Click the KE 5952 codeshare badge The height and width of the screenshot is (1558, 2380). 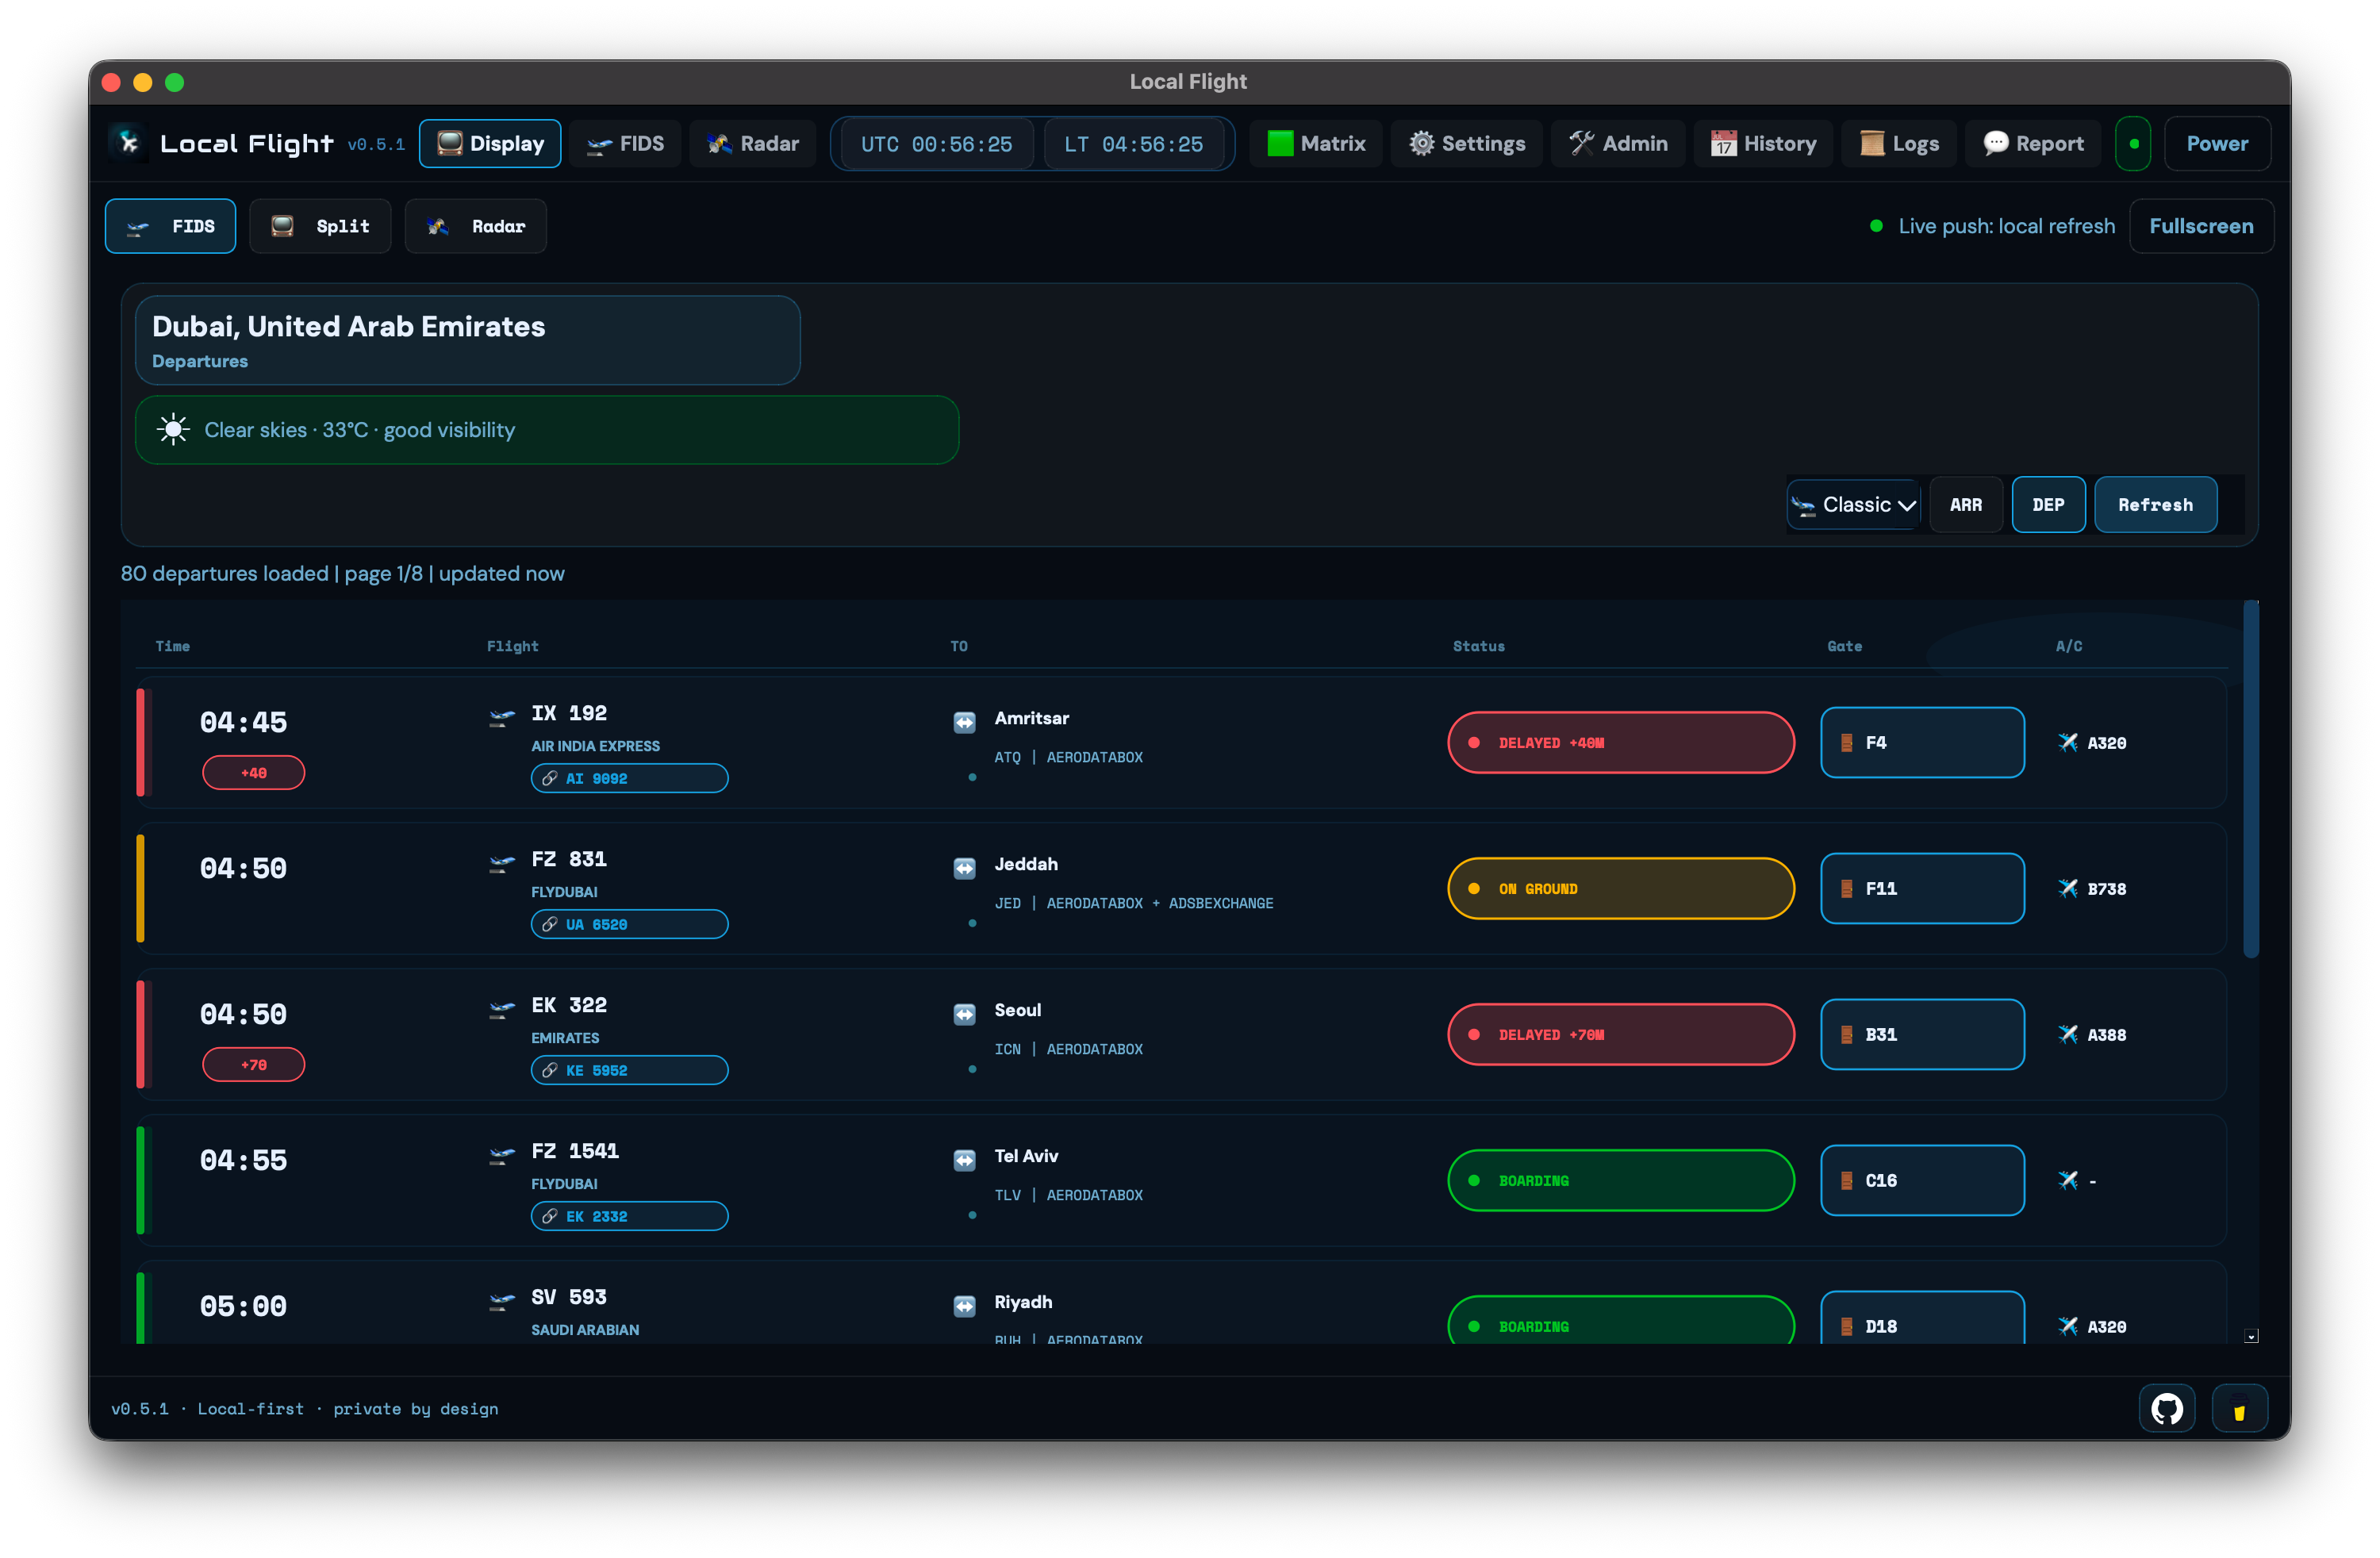click(629, 1070)
